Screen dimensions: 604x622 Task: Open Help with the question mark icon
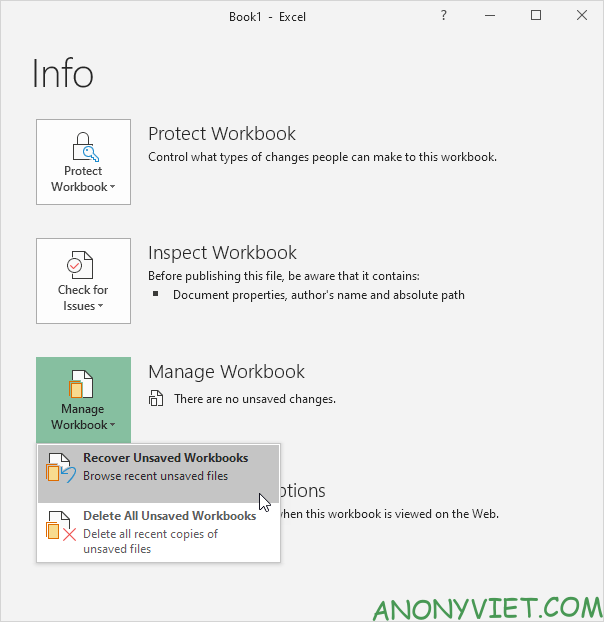point(444,16)
